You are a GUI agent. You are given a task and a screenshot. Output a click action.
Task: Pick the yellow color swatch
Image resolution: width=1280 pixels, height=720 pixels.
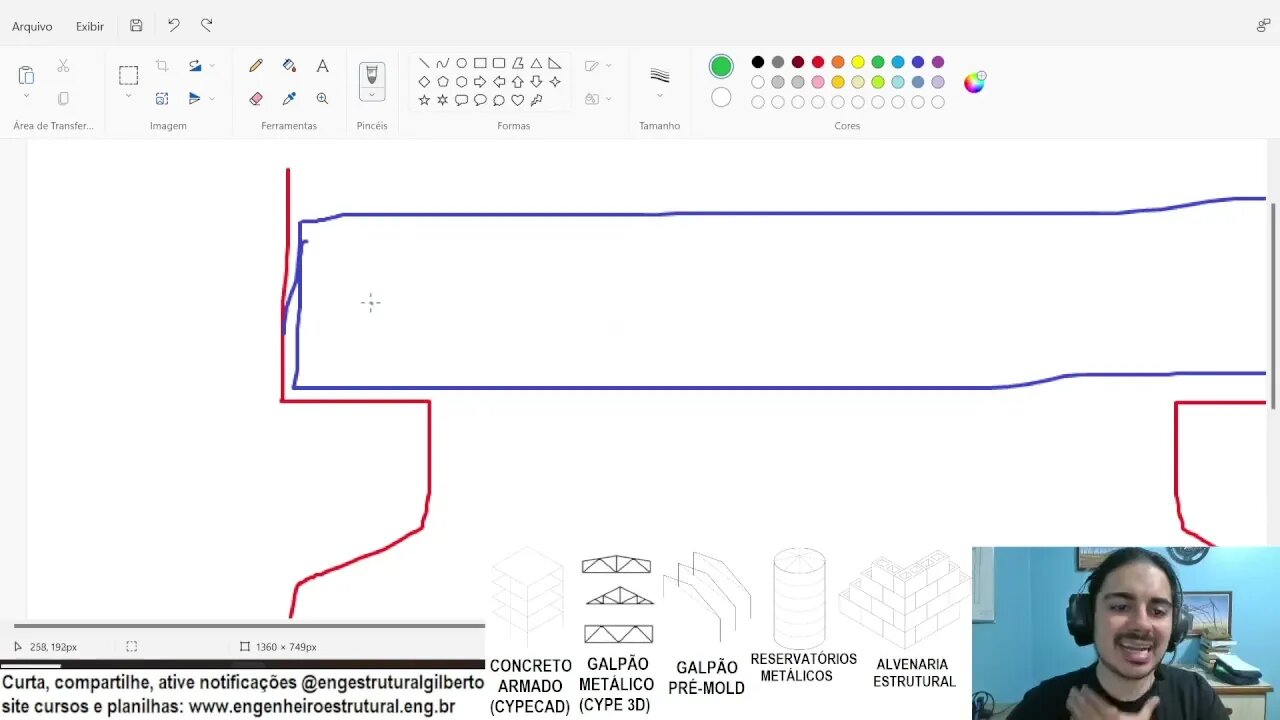click(858, 62)
